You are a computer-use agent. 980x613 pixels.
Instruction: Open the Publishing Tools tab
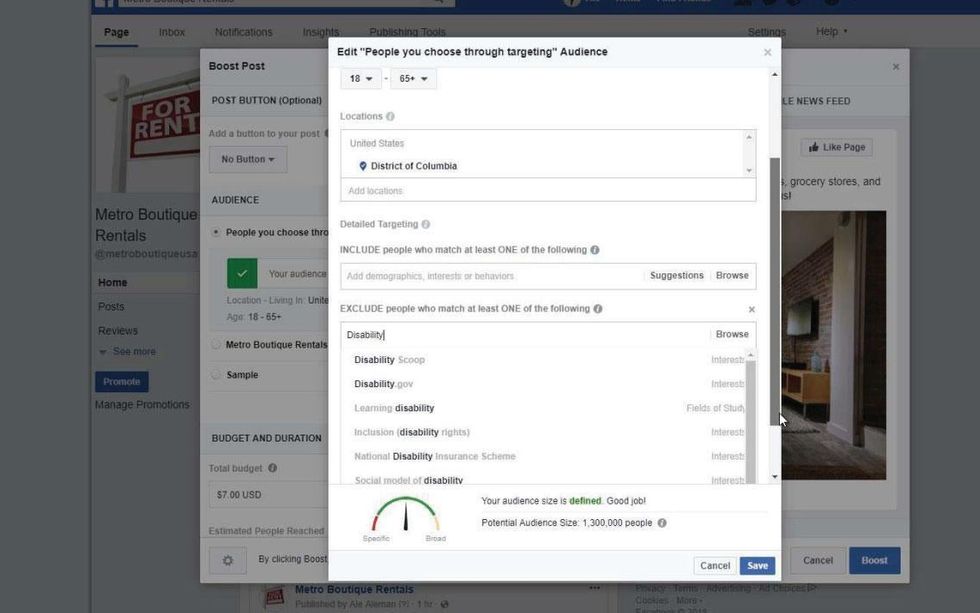tap(407, 32)
